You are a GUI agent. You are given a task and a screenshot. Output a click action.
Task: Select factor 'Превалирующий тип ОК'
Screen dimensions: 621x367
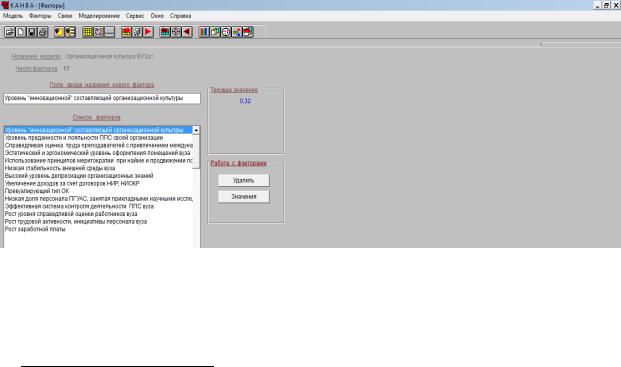click(x=98, y=191)
